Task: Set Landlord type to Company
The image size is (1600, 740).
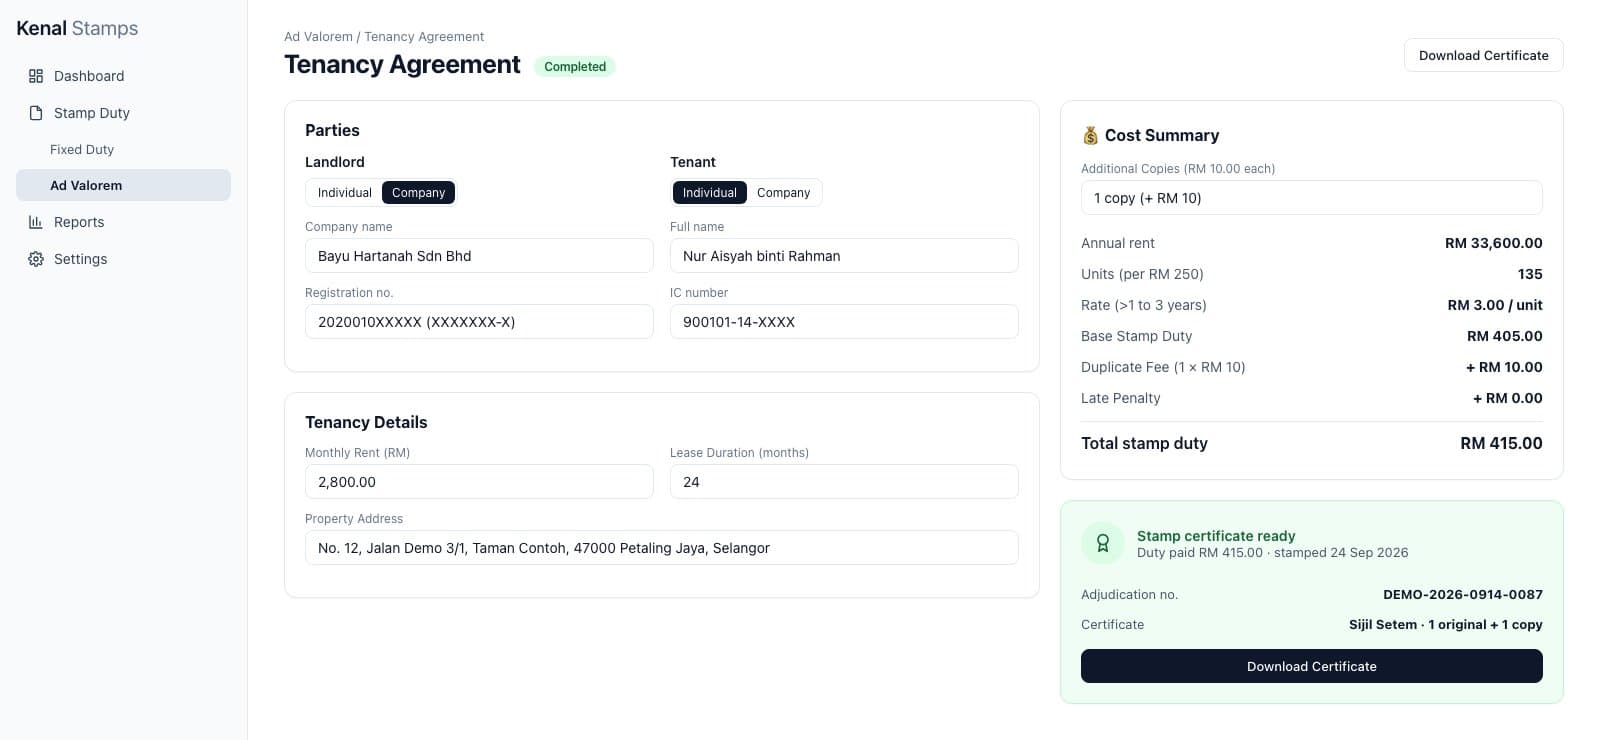Action: click(x=418, y=193)
